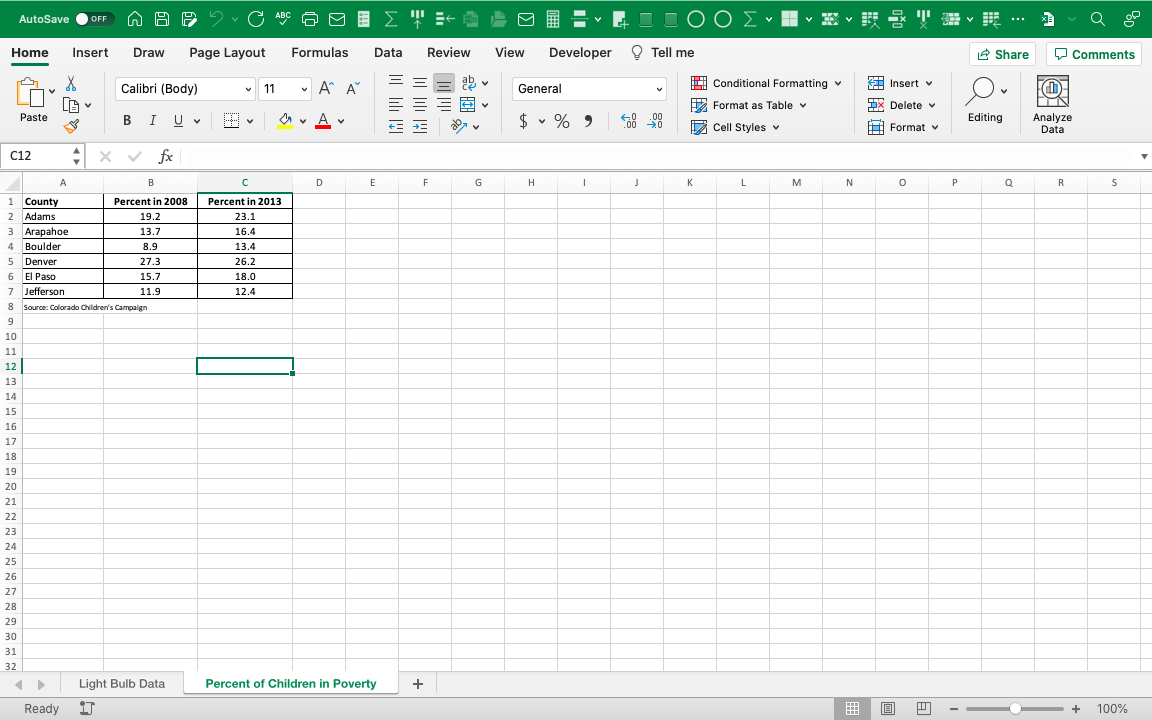Screen dimensions: 1152x720
Task: Open the Light Bulb Data sheet
Action: (122, 684)
